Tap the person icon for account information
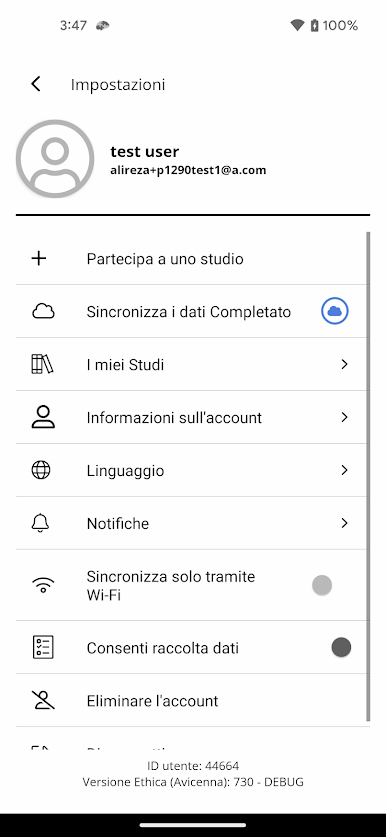 click(x=43, y=417)
